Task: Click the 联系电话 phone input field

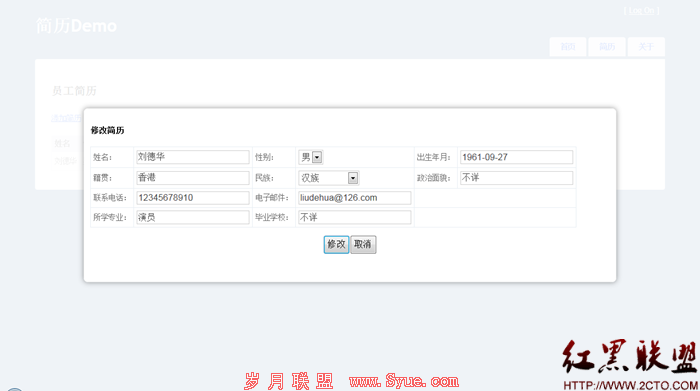Action: (193, 198)
